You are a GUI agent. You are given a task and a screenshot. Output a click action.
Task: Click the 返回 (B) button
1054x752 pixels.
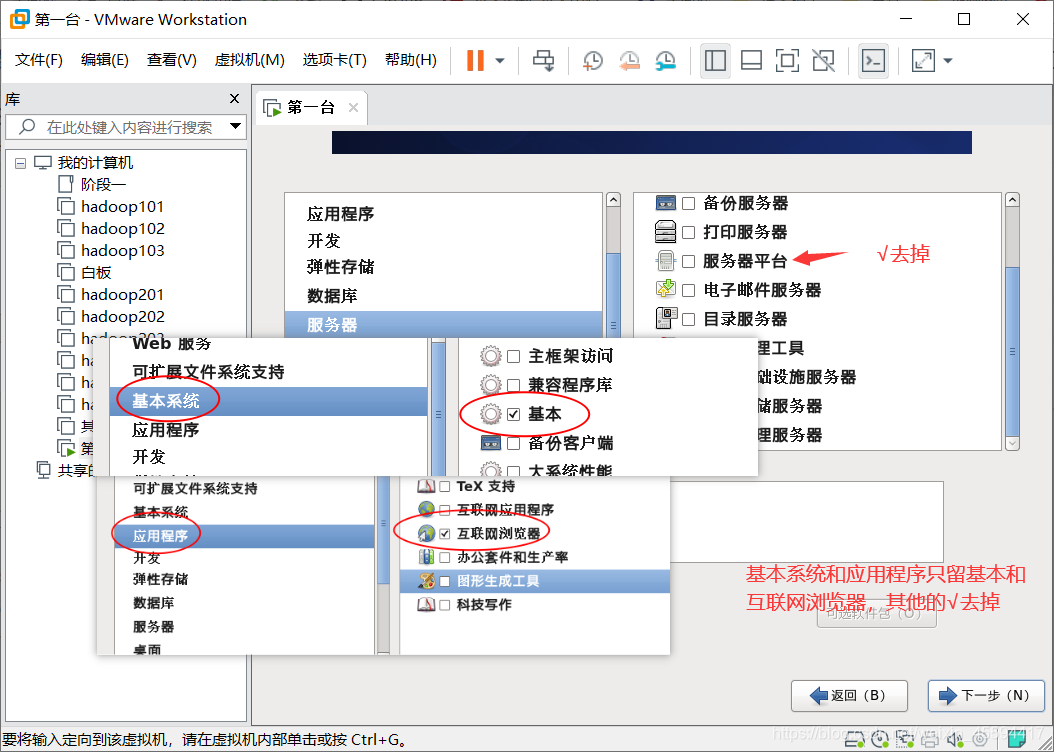[x=849, y=696]
